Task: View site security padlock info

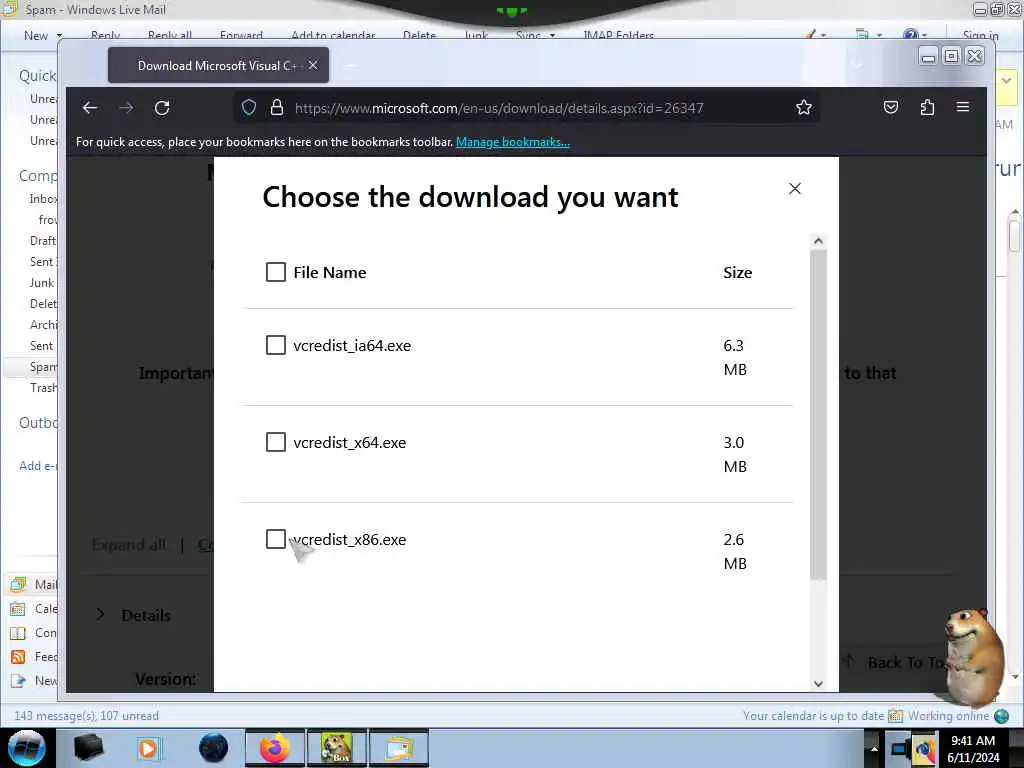Action: click(277, 107)
